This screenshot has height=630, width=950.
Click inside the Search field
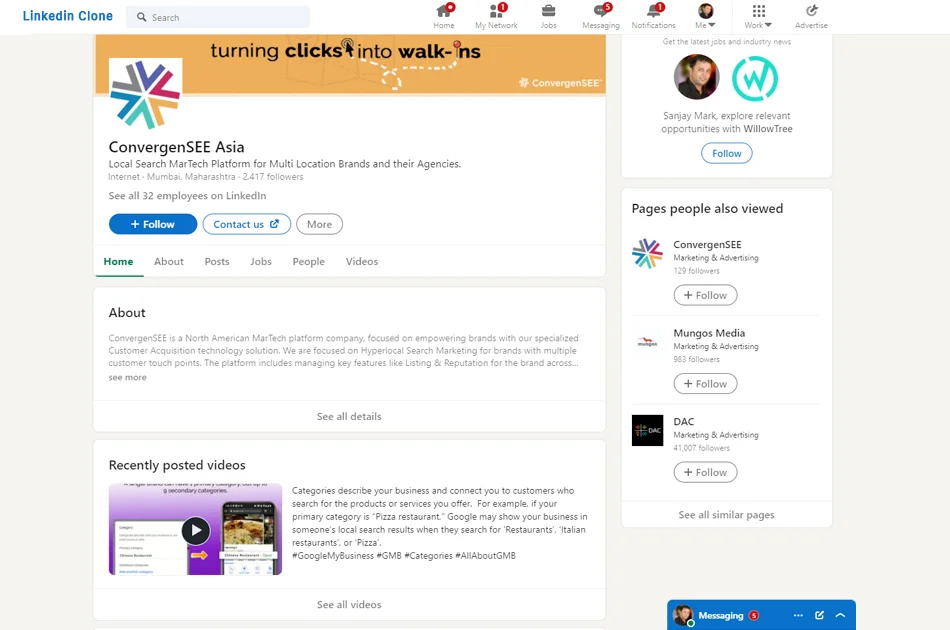[217, 17]
